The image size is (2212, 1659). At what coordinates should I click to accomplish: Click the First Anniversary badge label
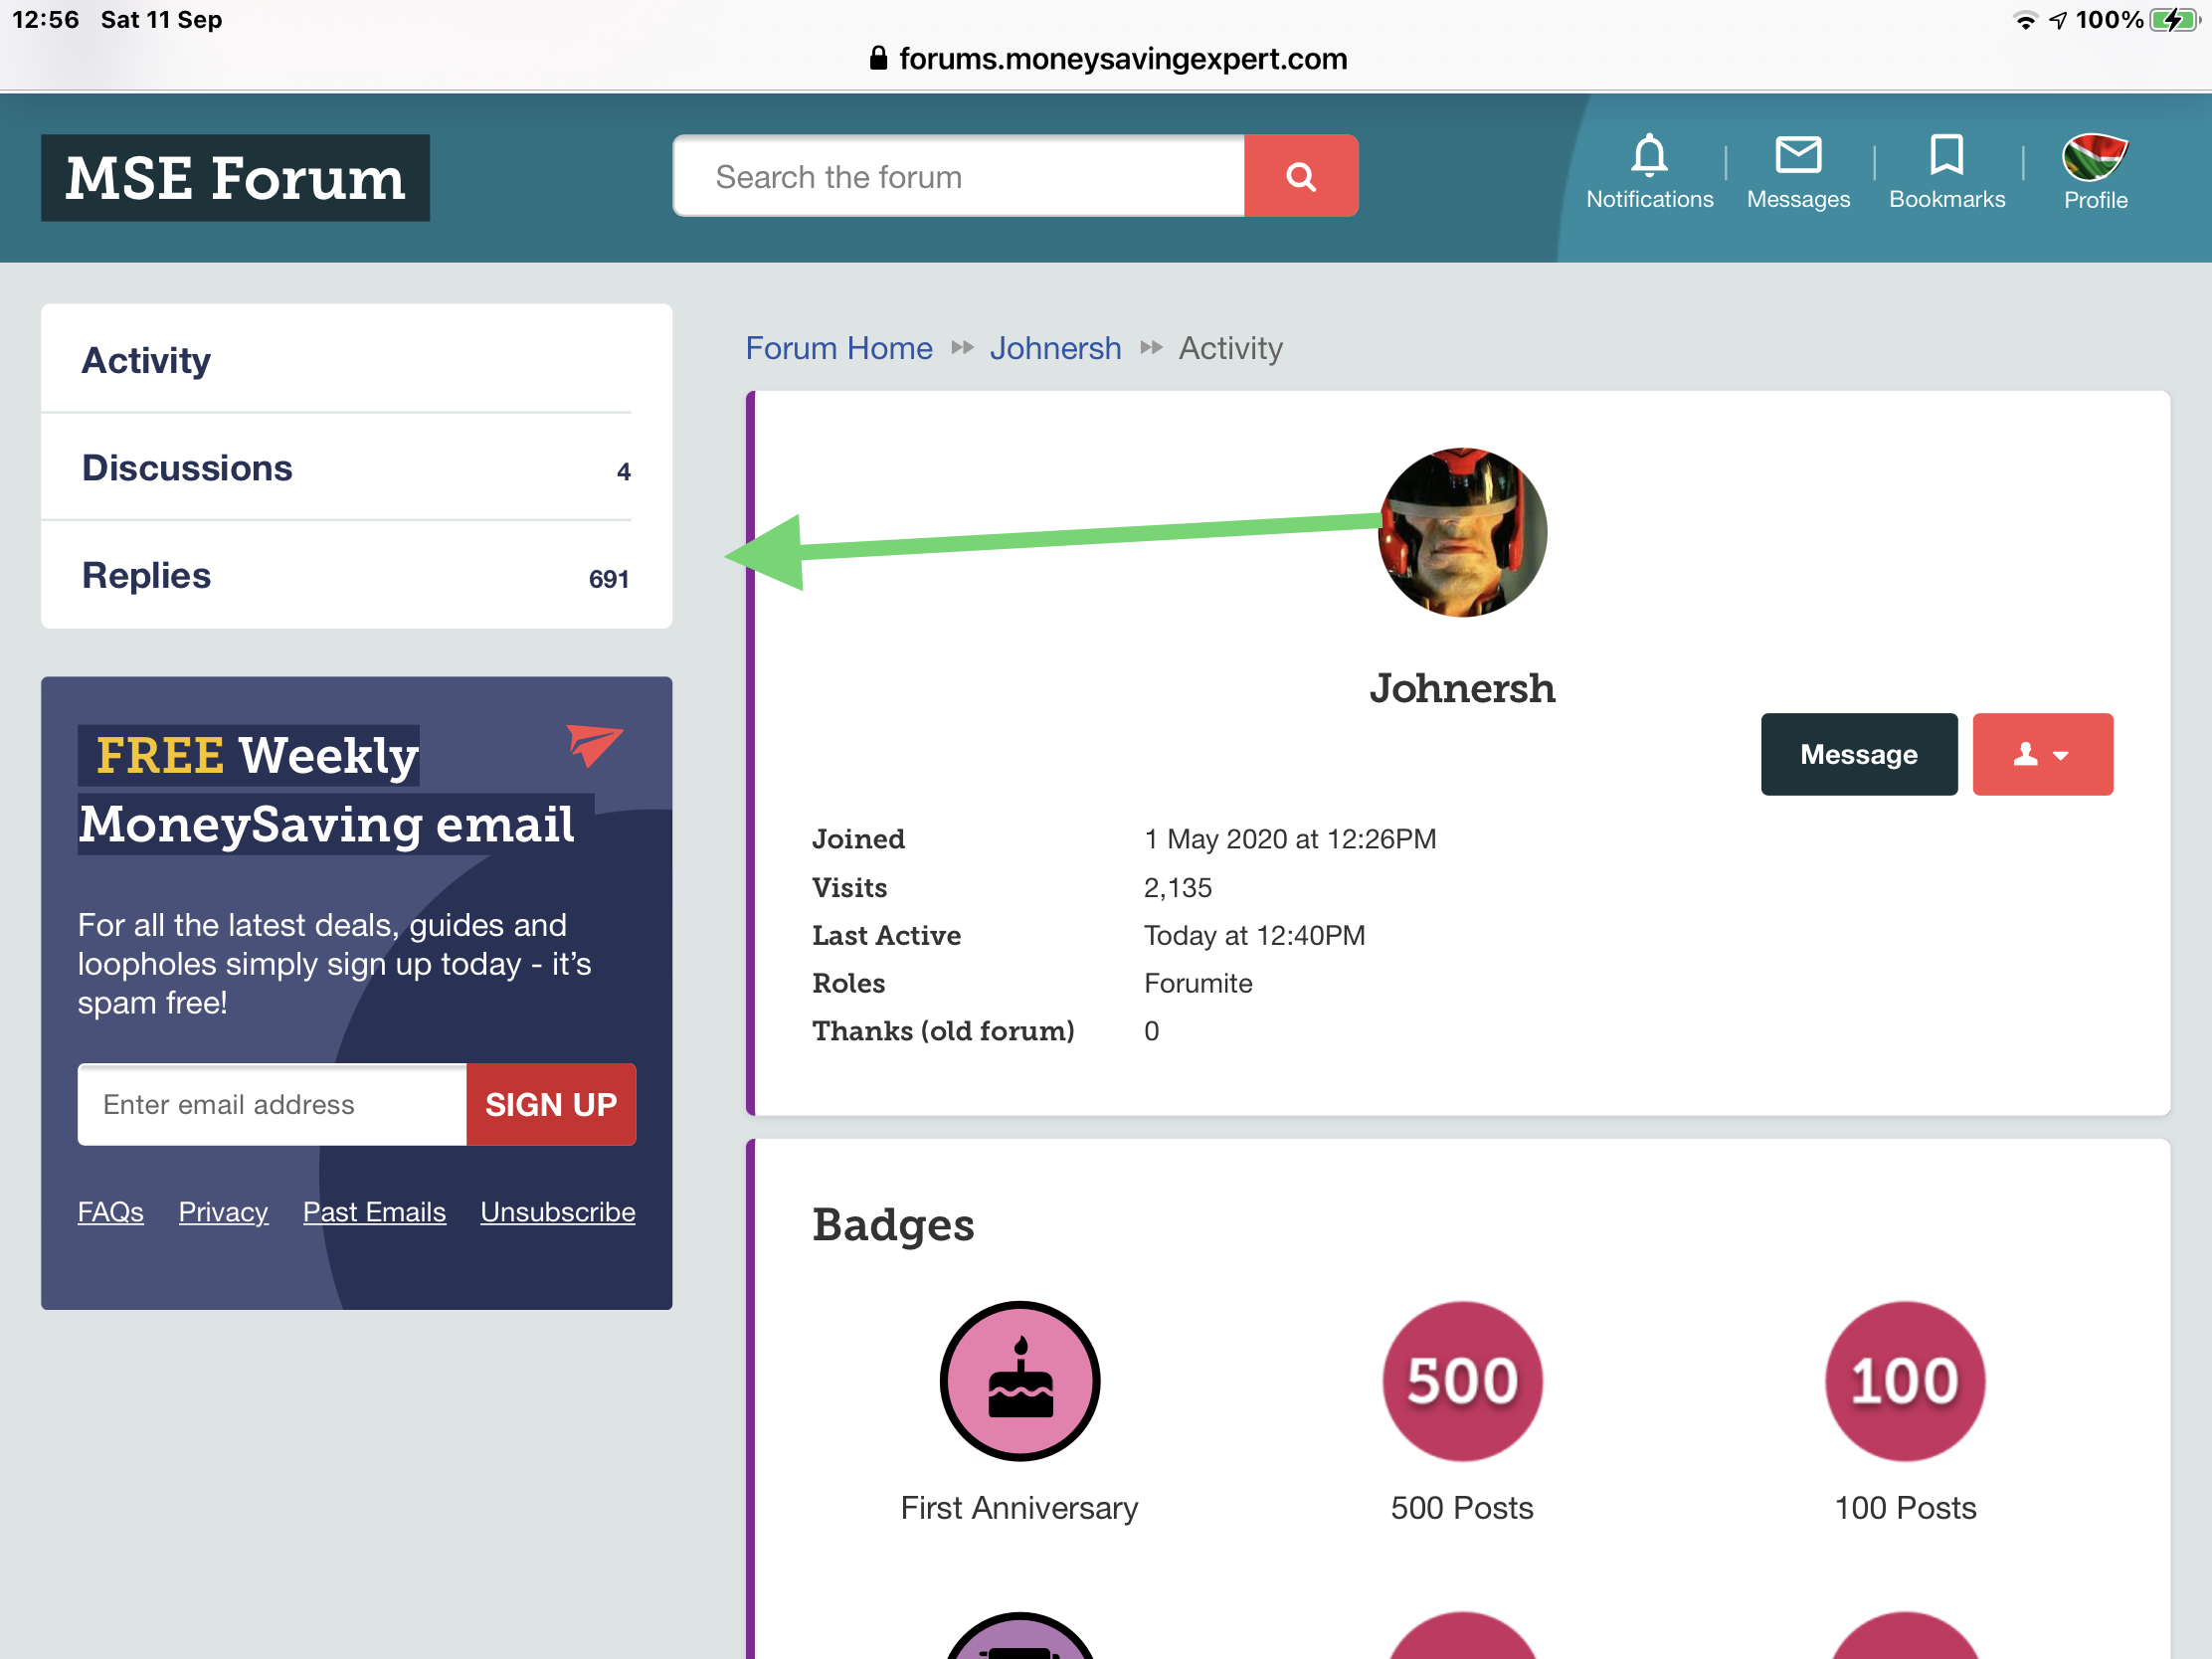click(1019, 1507)
